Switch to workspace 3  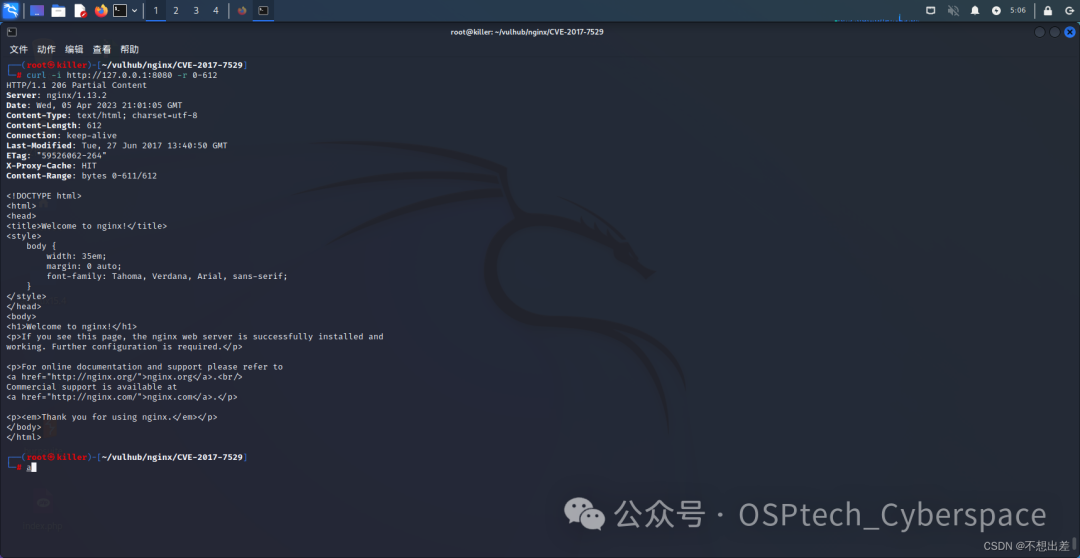[196, 10]
